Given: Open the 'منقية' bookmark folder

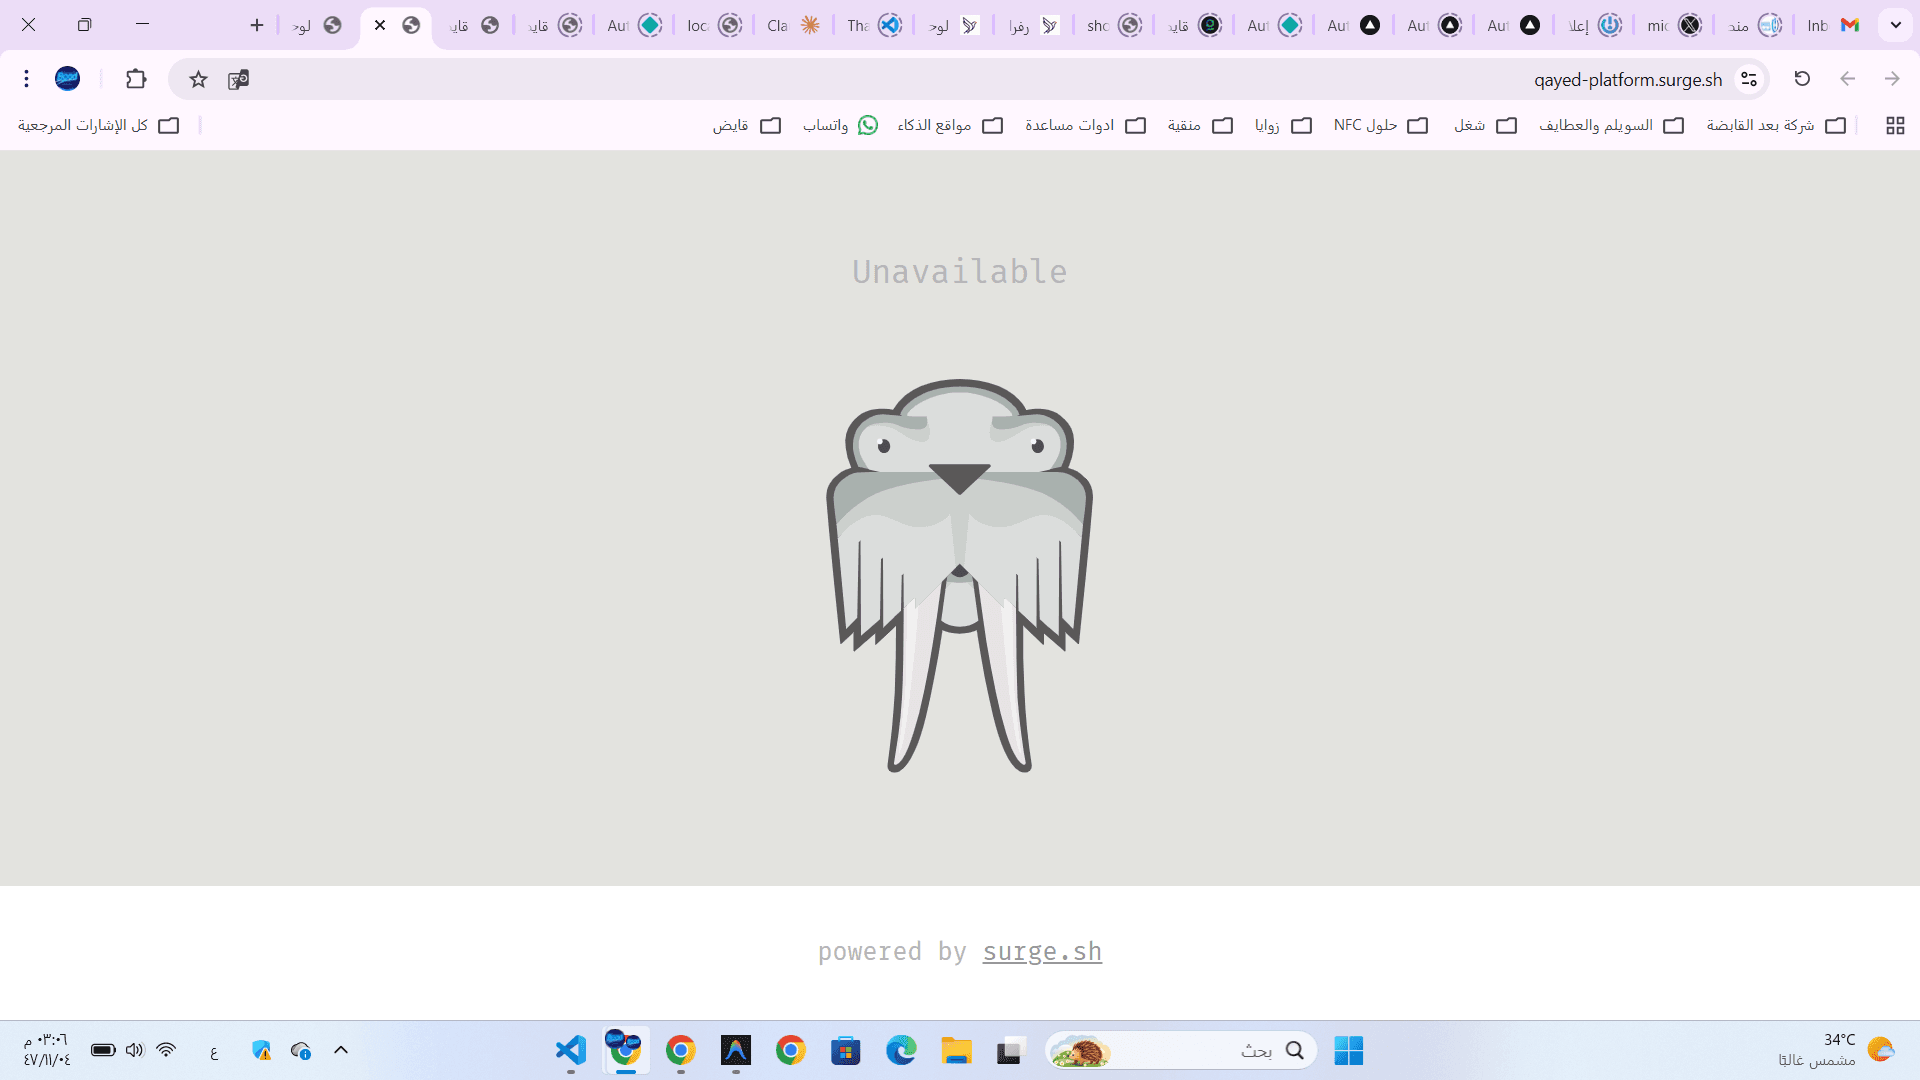Looking at the screenshot, I should [x=1200, y=125].
